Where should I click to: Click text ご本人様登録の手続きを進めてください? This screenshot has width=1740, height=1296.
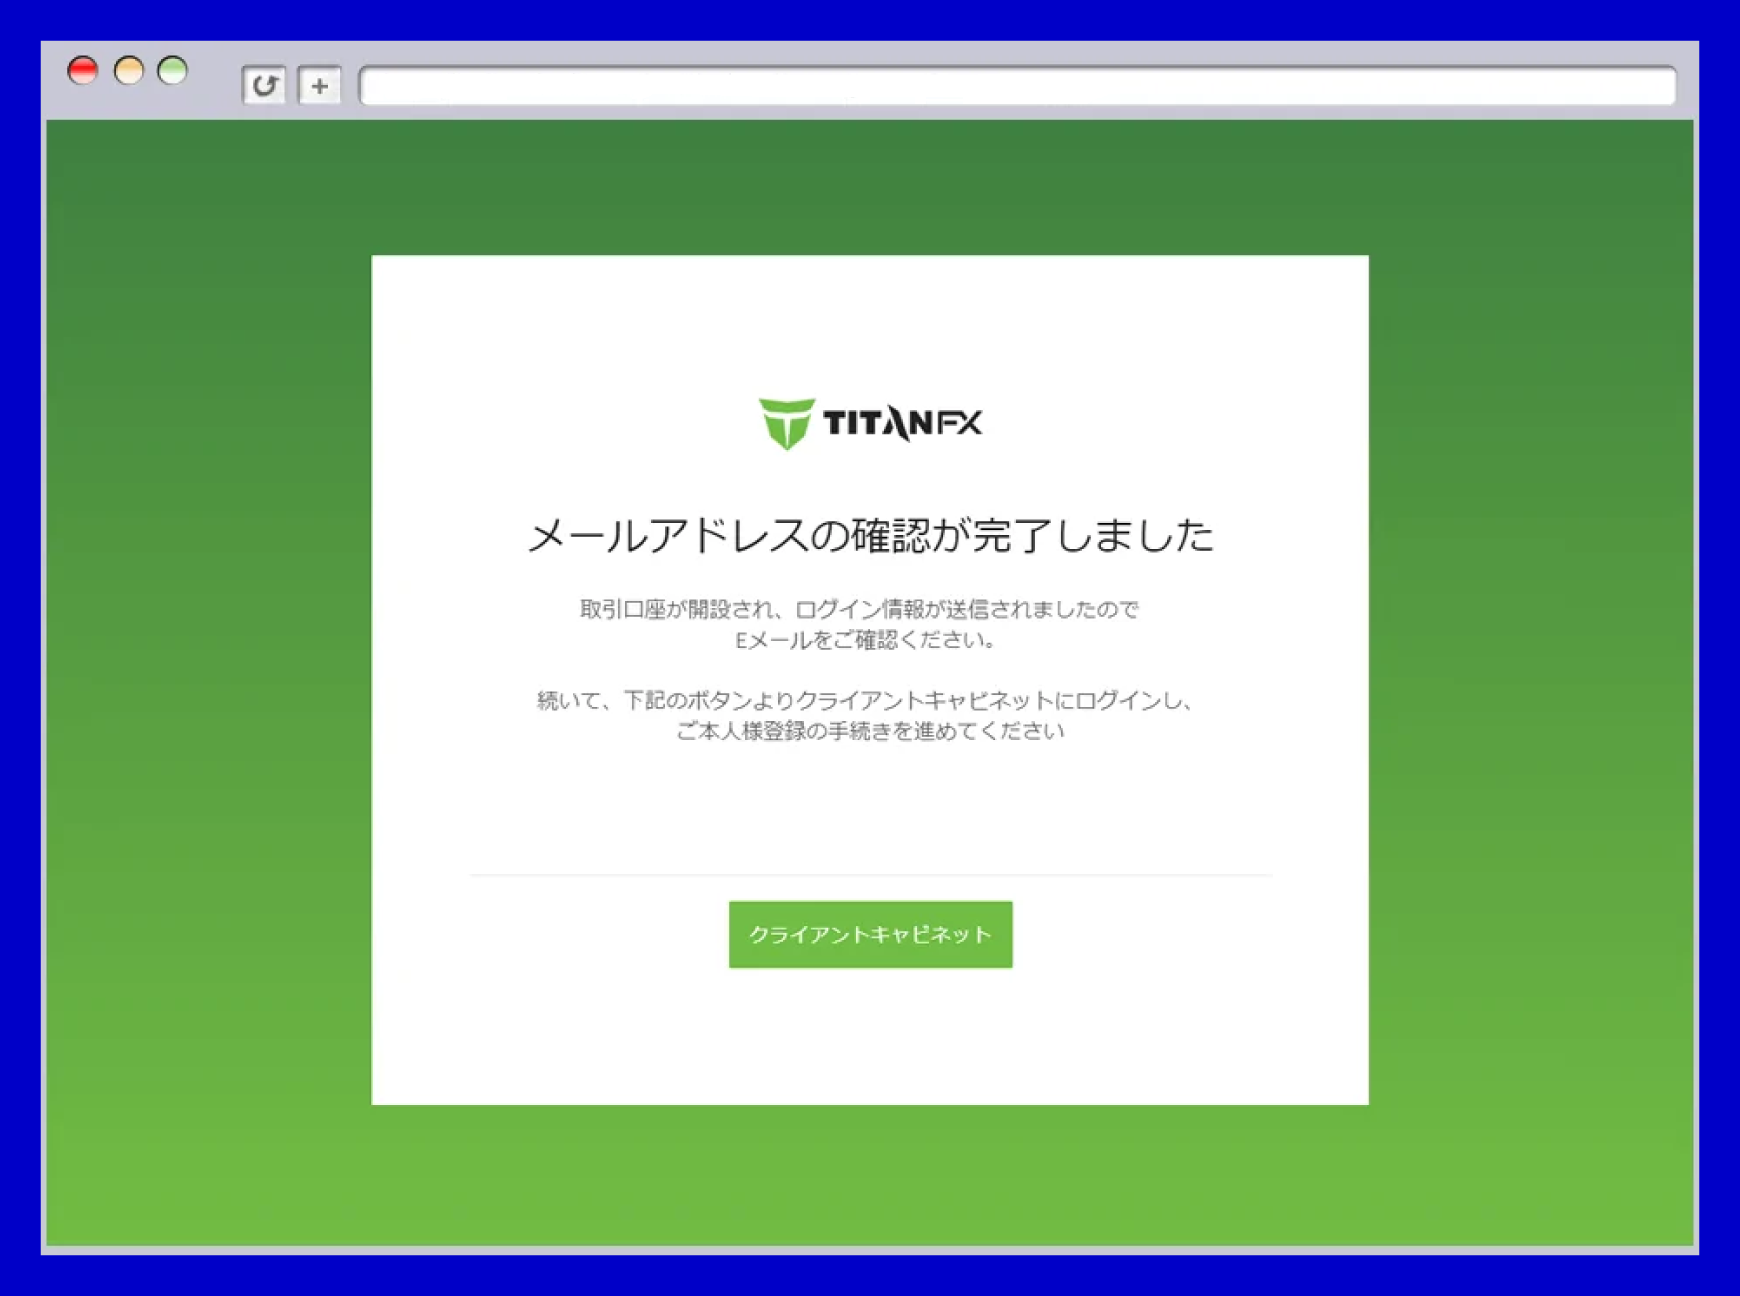pos(870,731)
